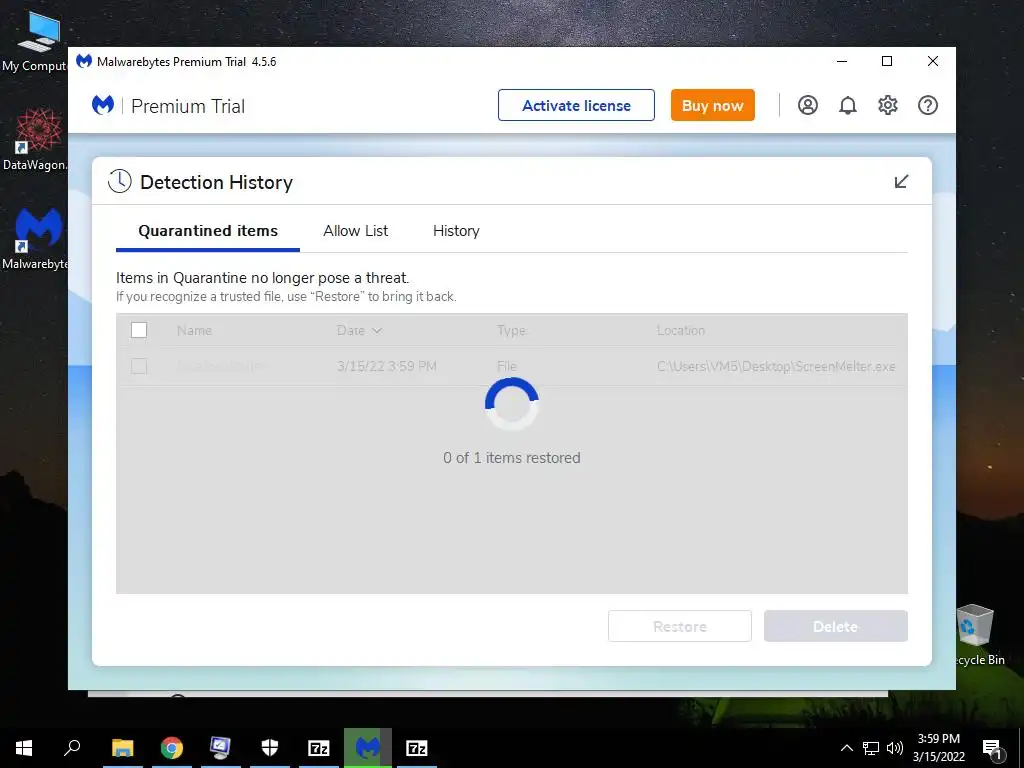Switch to the History tab
Viewport: 1024px width, 768px height.
pyautogui.click(x=456, y=231)
